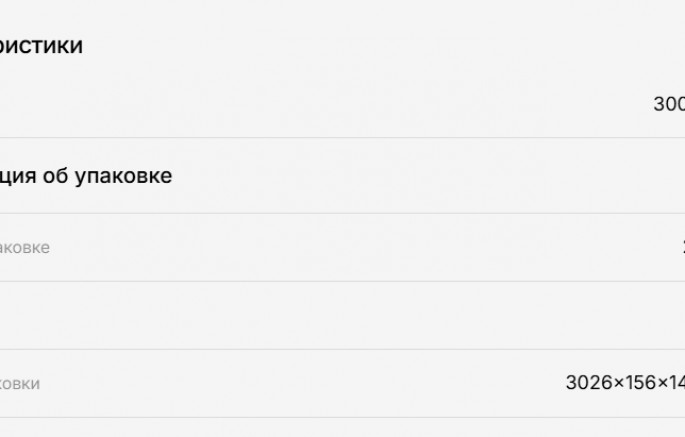Click the empty row above the "ковки" row
The image size is (685, 437).
click(x=342, y=316)
